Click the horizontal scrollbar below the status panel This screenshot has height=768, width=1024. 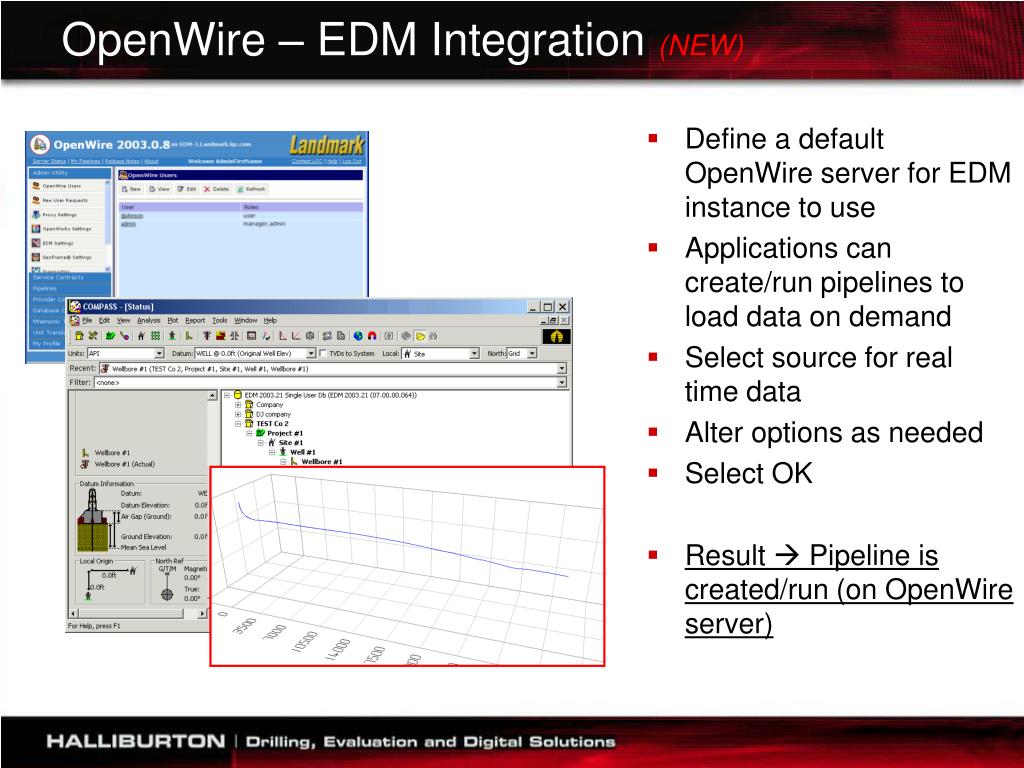(138, 613)
